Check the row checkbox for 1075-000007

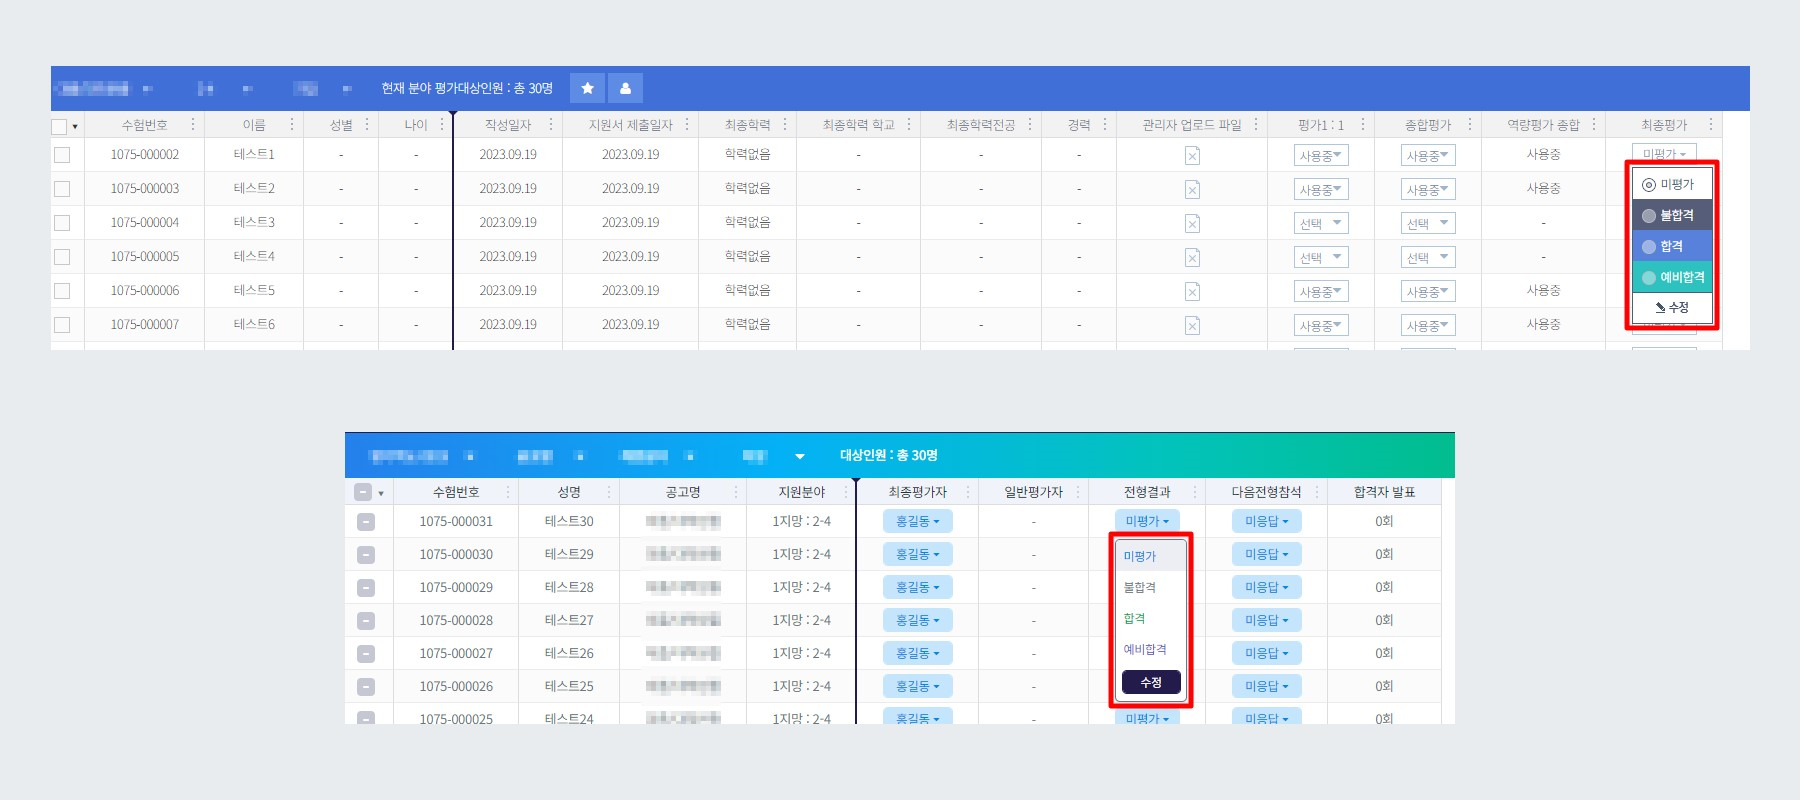62,325
